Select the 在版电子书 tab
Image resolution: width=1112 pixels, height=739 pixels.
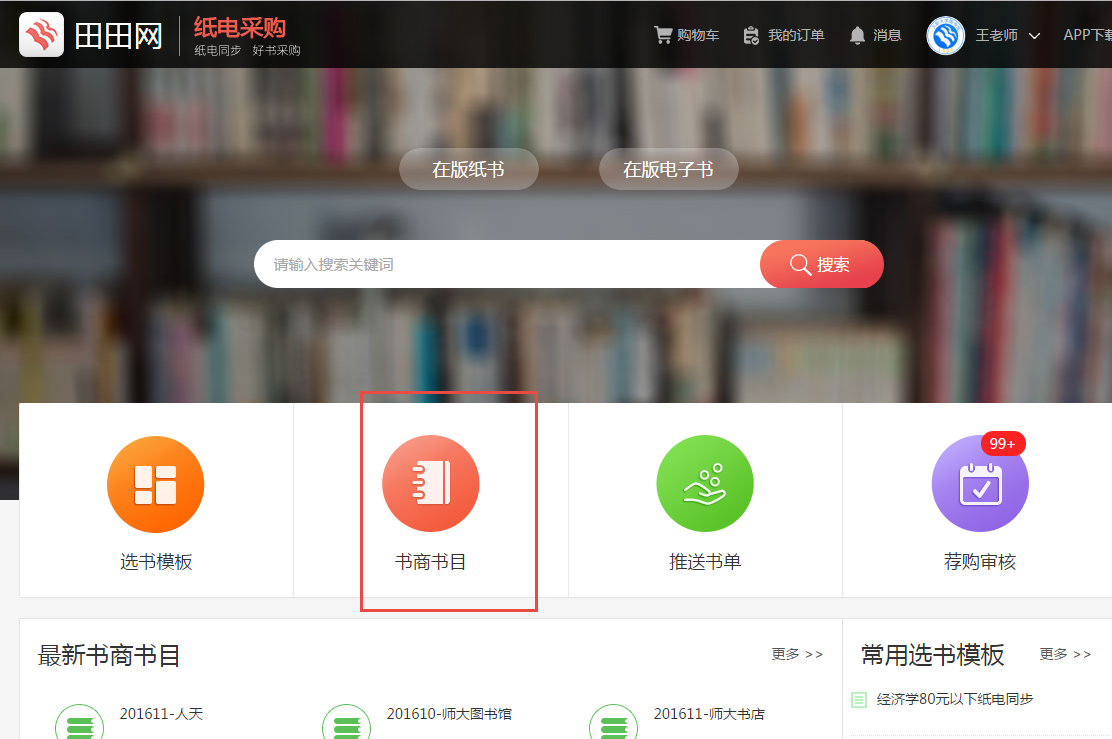click(x=668, y=169)
